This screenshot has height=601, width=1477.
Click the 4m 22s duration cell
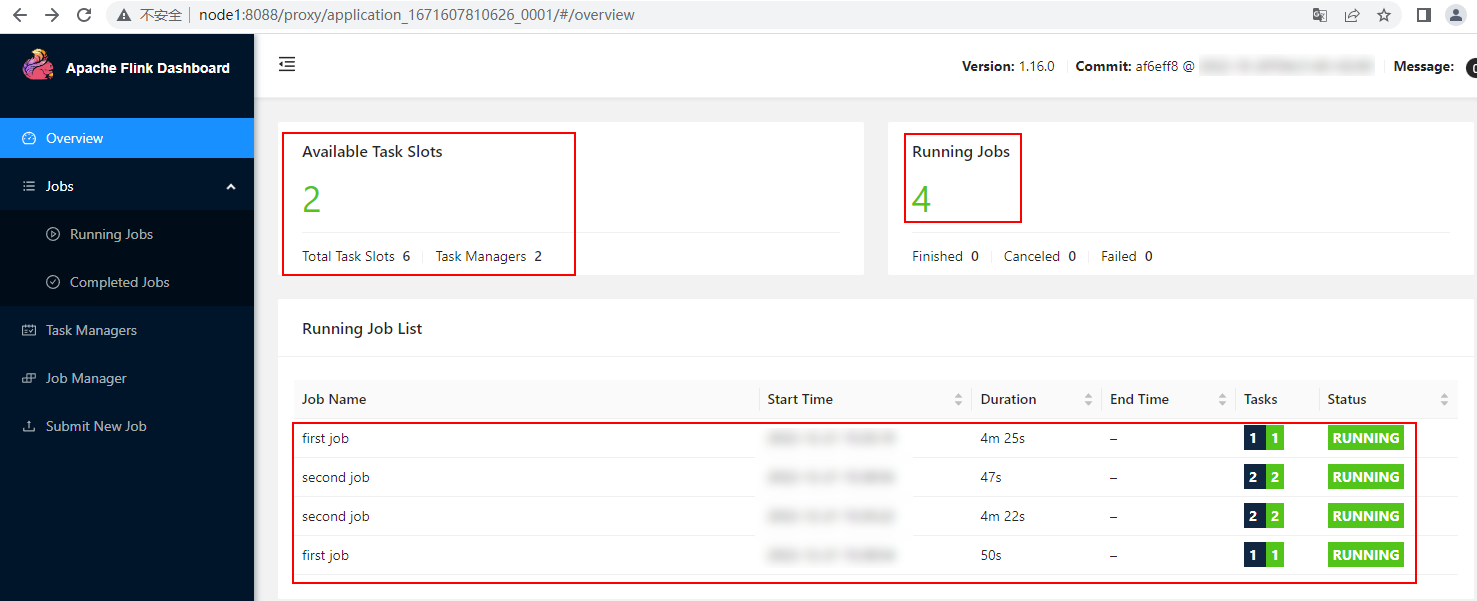pyautogui.click(x=1003, y=516)
